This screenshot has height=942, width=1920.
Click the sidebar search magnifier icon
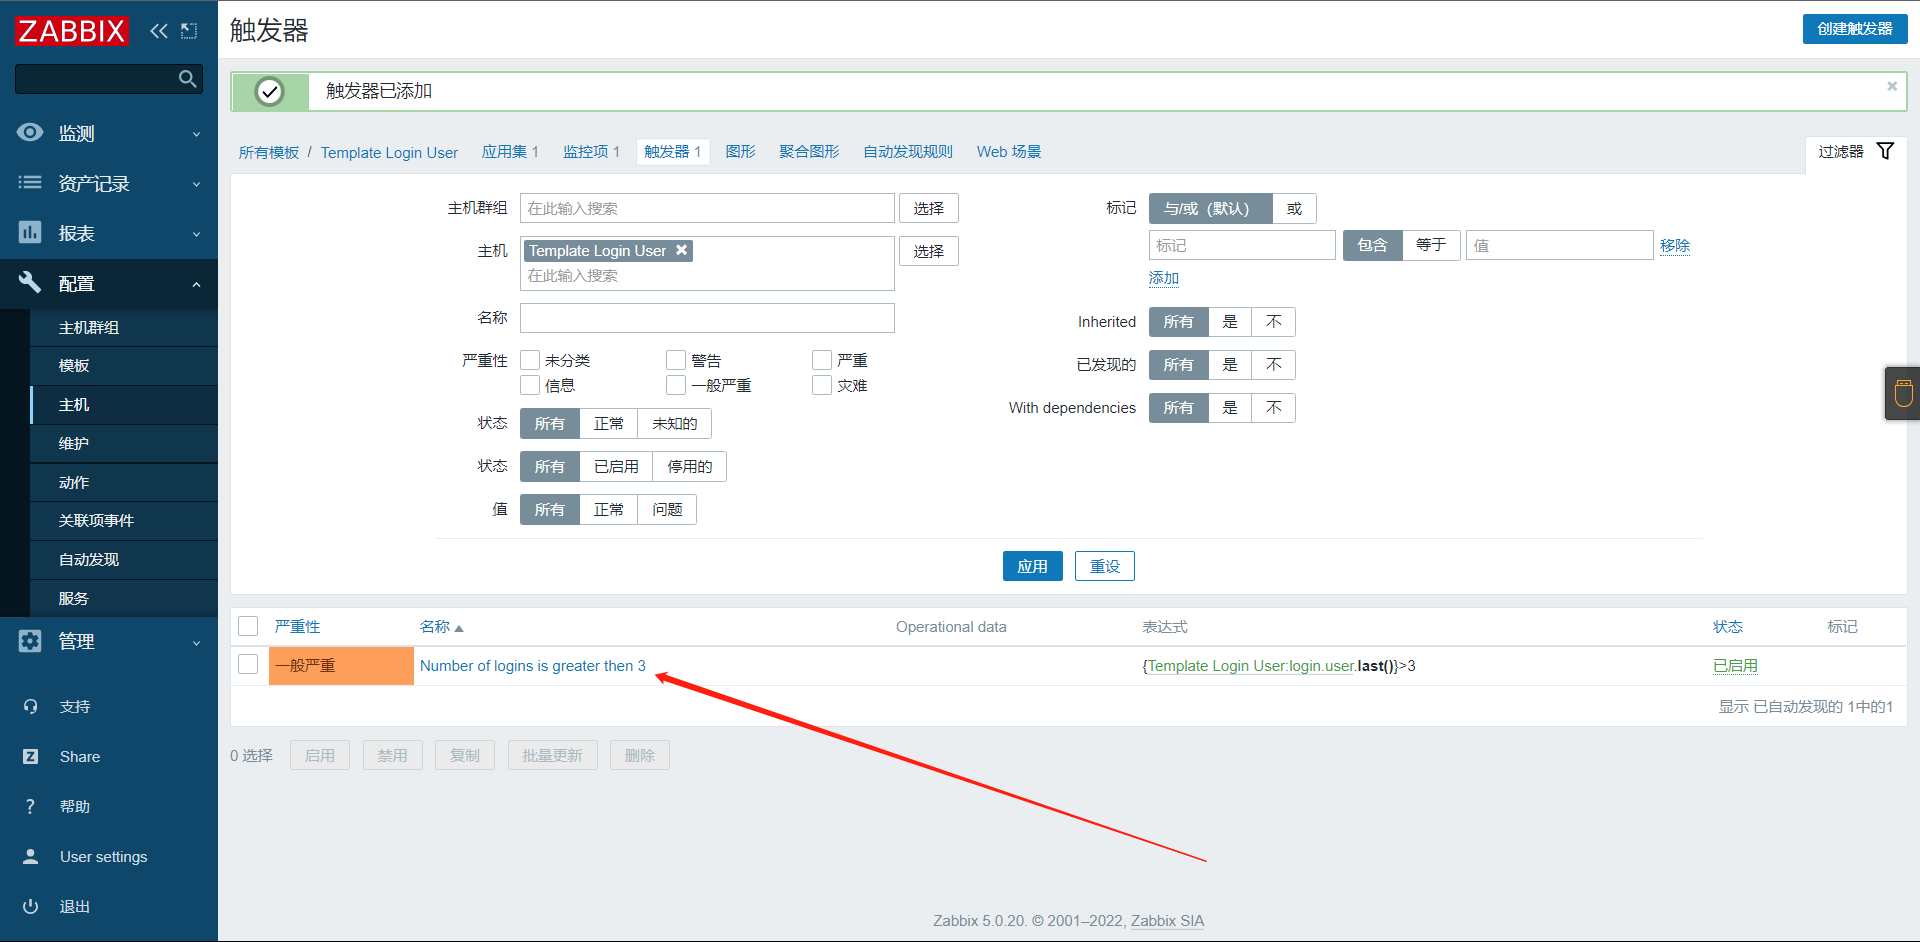(187, 79)
